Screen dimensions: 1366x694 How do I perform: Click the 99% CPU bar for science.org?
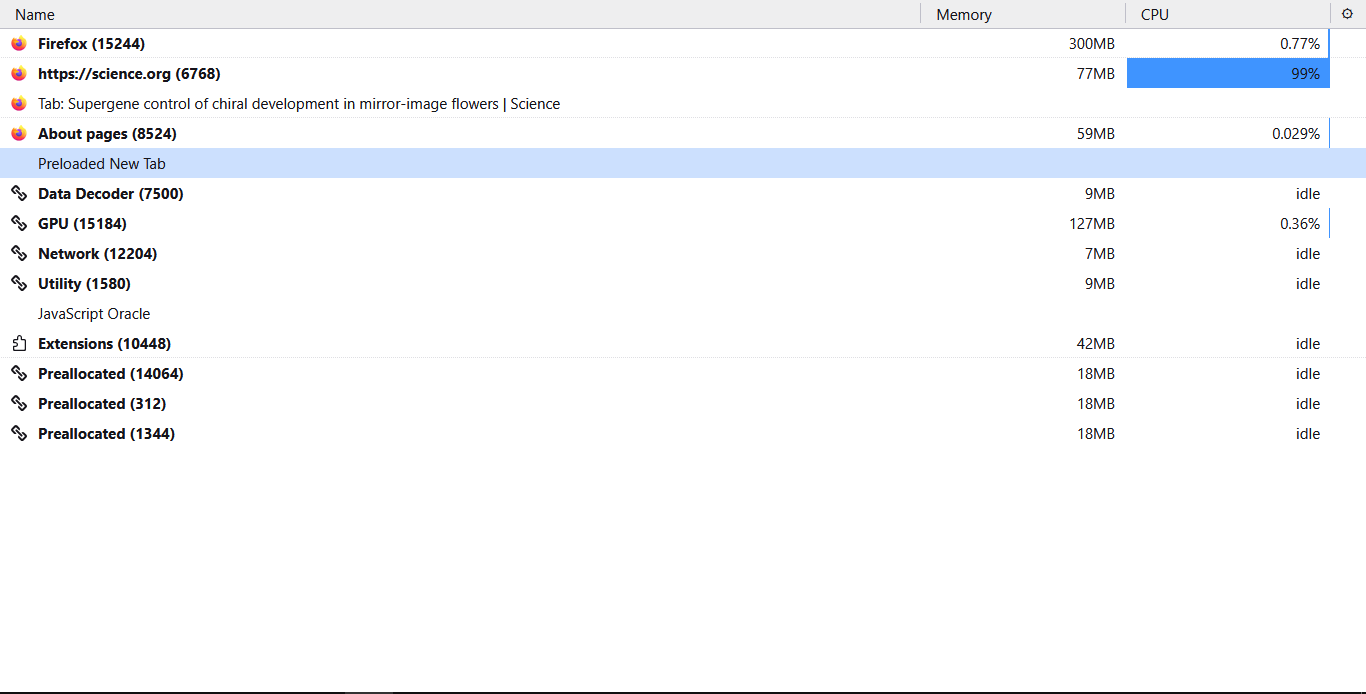pos(1228,74)
